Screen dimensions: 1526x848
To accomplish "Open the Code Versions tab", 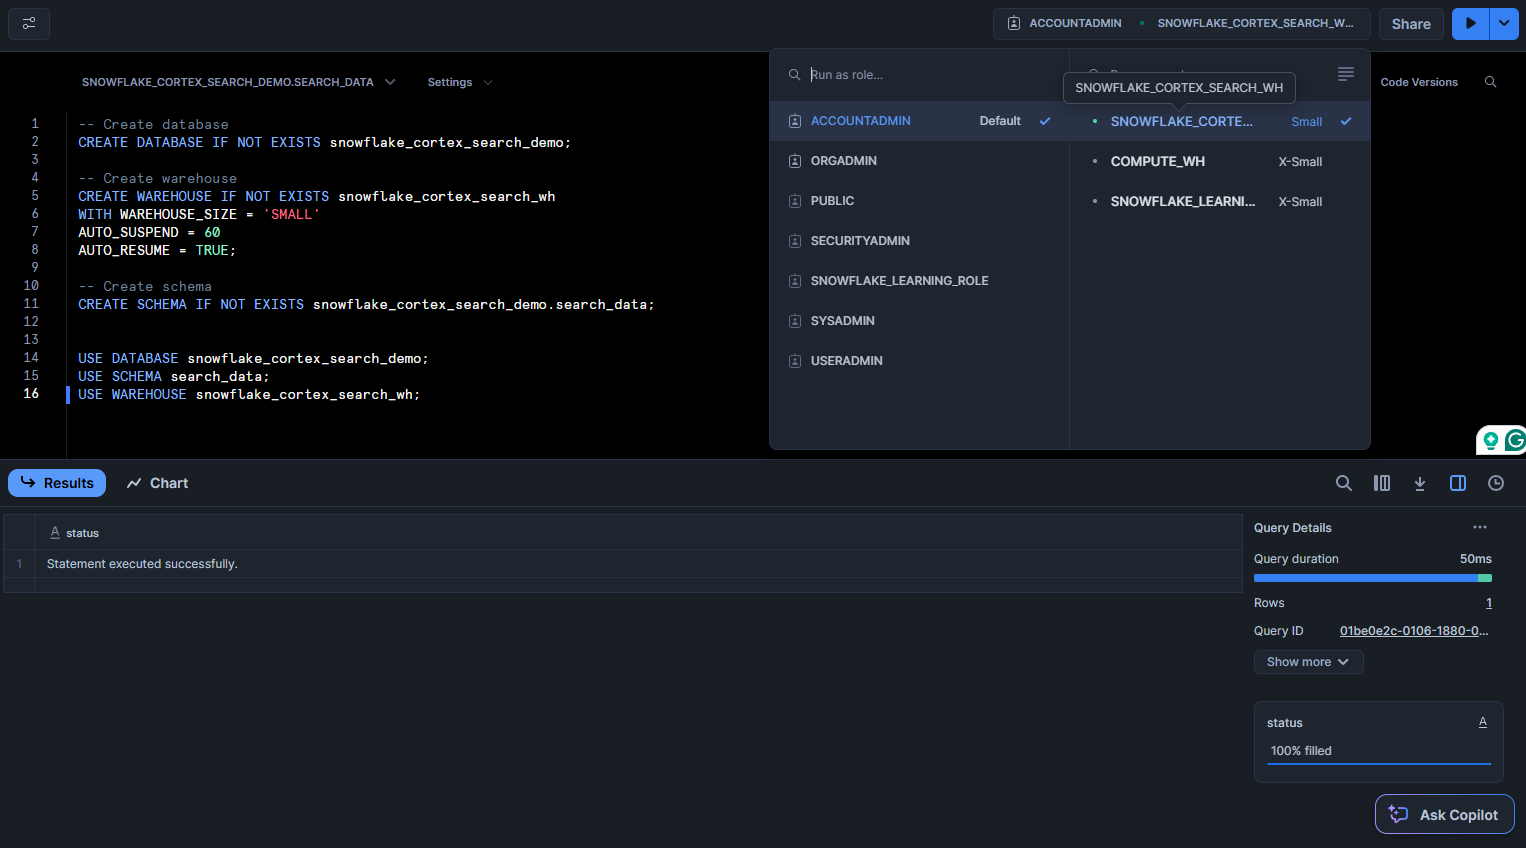I will [1418, 82].
